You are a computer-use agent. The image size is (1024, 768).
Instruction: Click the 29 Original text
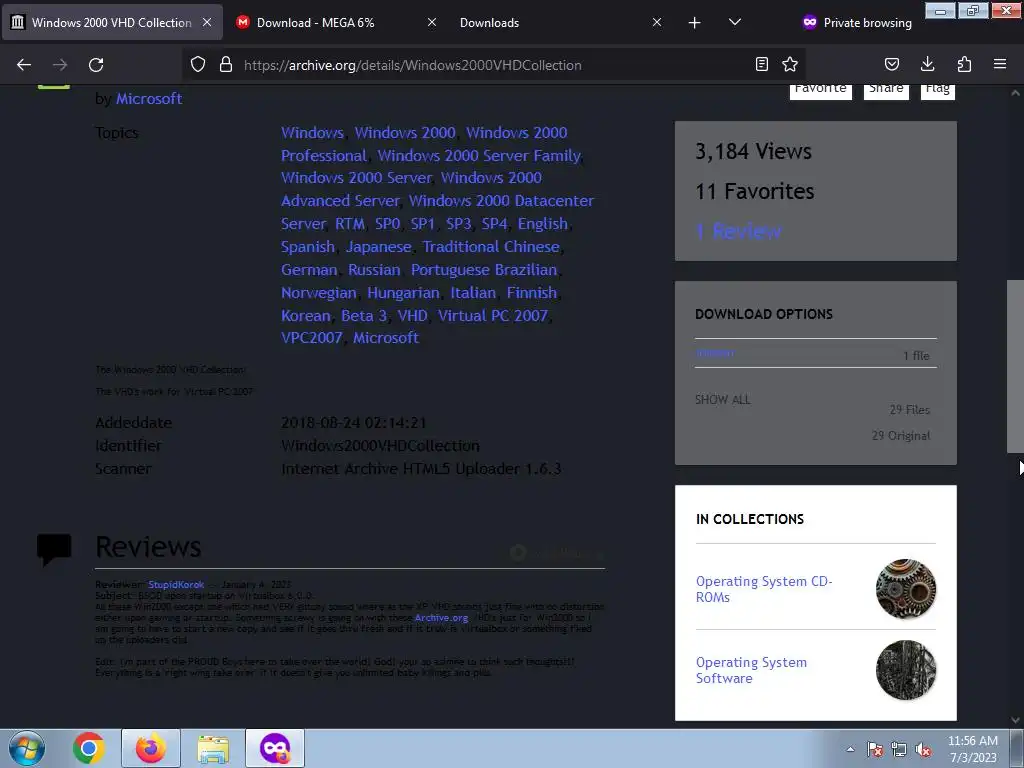point(901,436)
